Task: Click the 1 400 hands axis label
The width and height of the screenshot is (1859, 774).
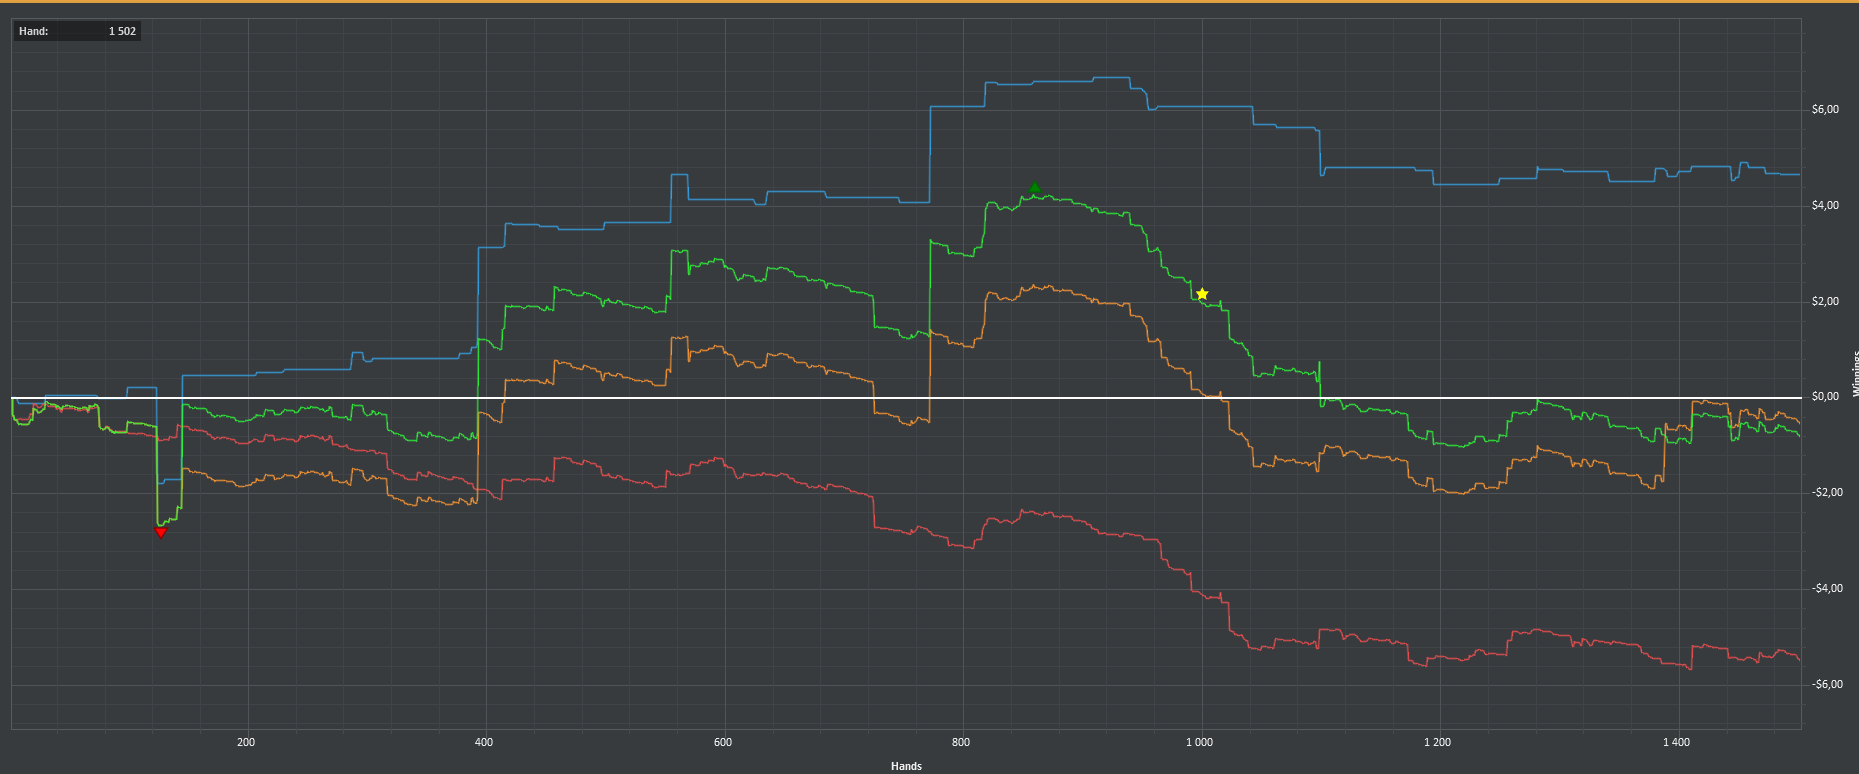Action: (1676, 742)
